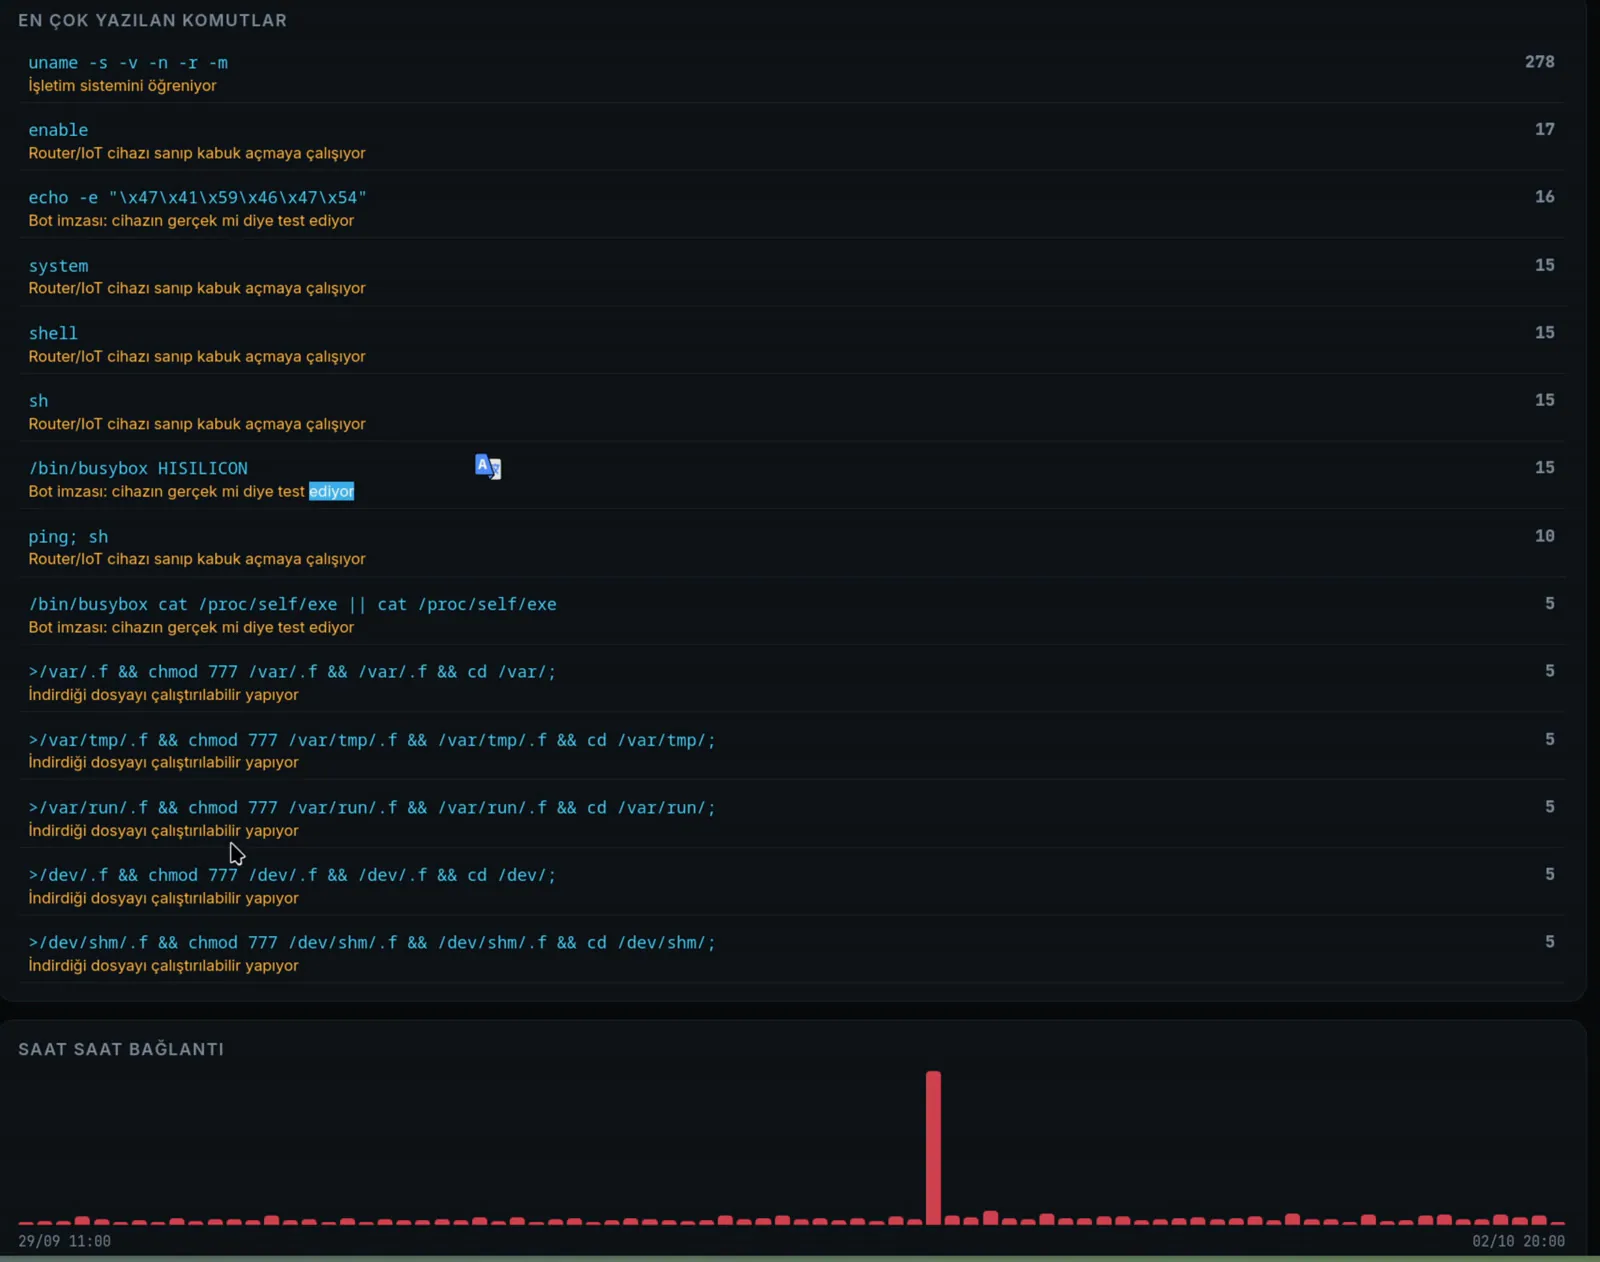Click "İşletim sistemini öğreniyor" description
The height and width of the screenshot is (1262, 1600).
(122, 86)
